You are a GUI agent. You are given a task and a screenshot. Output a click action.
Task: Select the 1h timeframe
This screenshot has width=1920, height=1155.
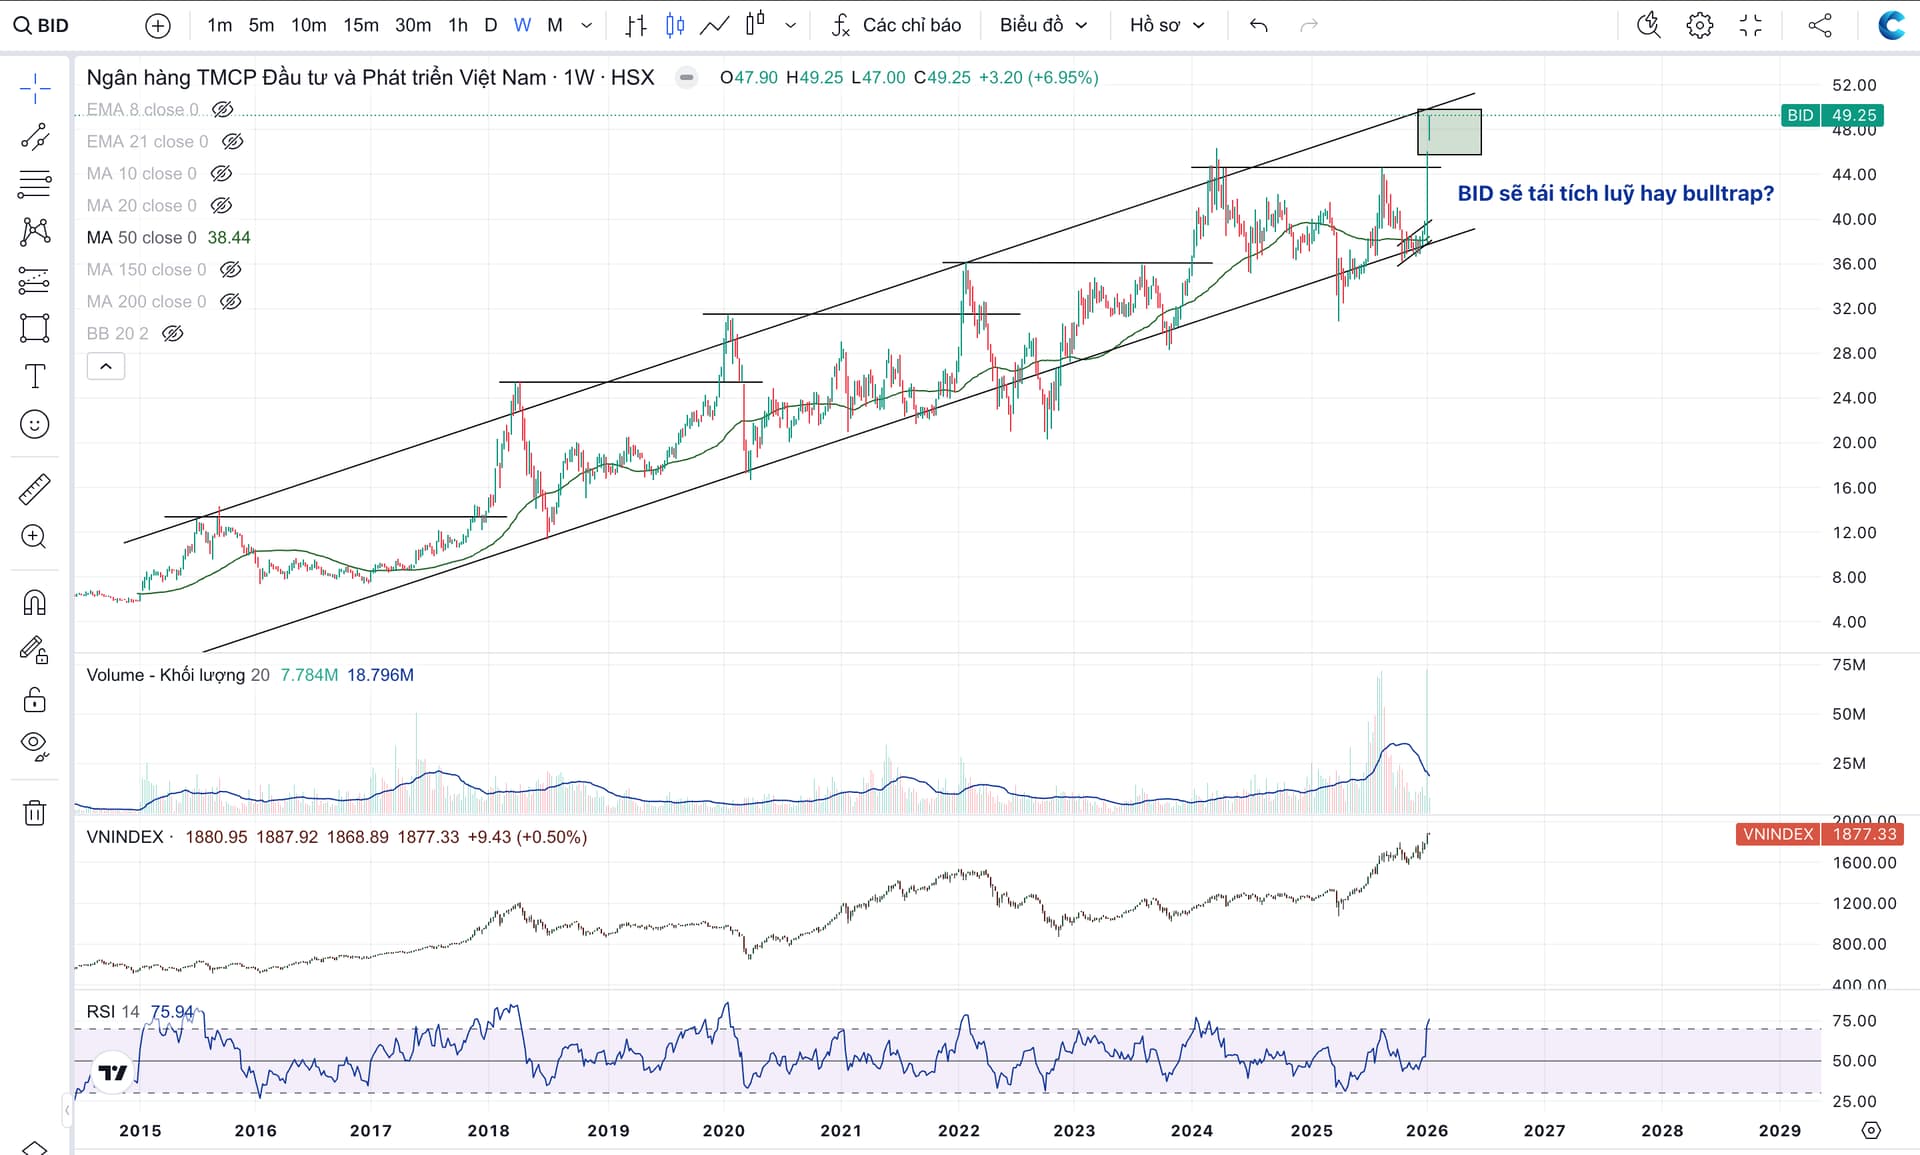[x=458, y=25]
